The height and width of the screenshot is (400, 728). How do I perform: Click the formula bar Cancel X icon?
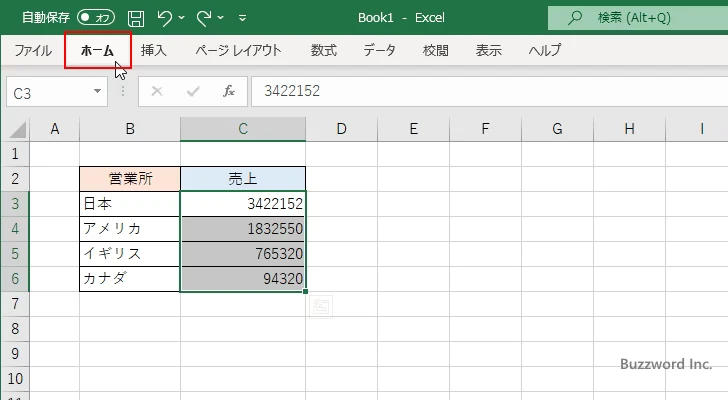(x=157, y=91)
